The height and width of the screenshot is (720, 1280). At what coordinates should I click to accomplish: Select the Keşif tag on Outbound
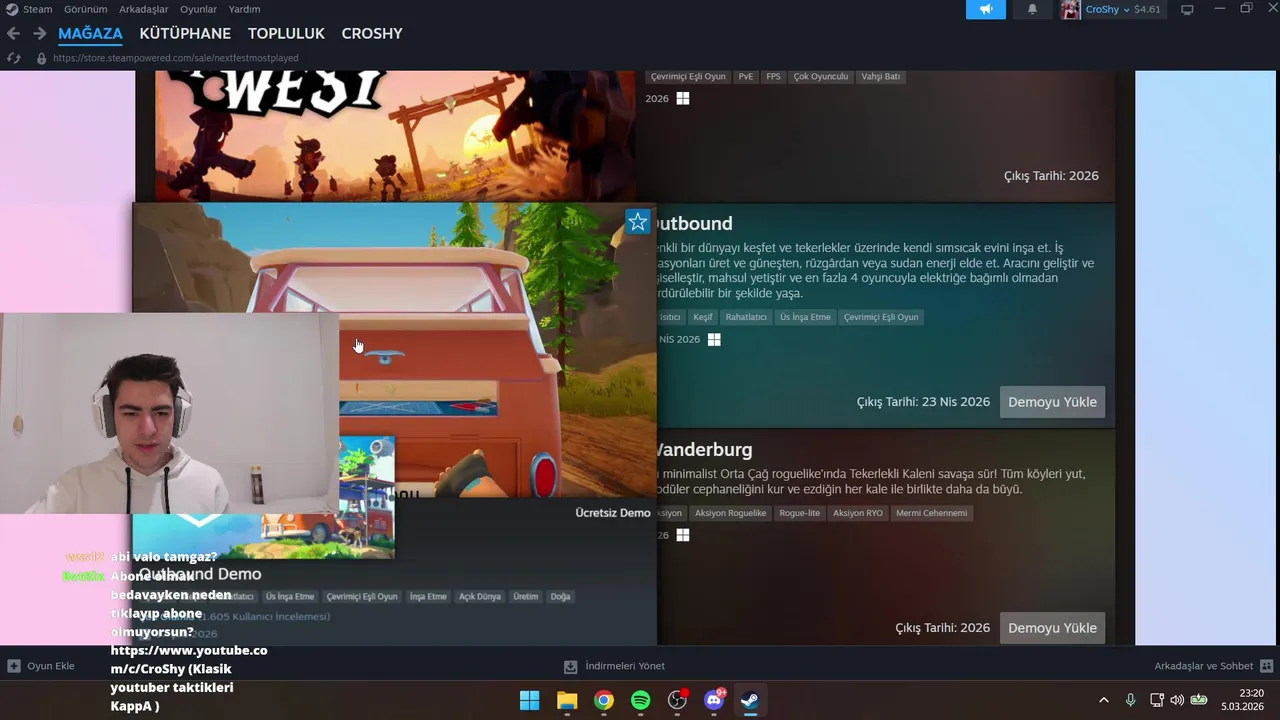pyautogui.click(x=703, y=317)
